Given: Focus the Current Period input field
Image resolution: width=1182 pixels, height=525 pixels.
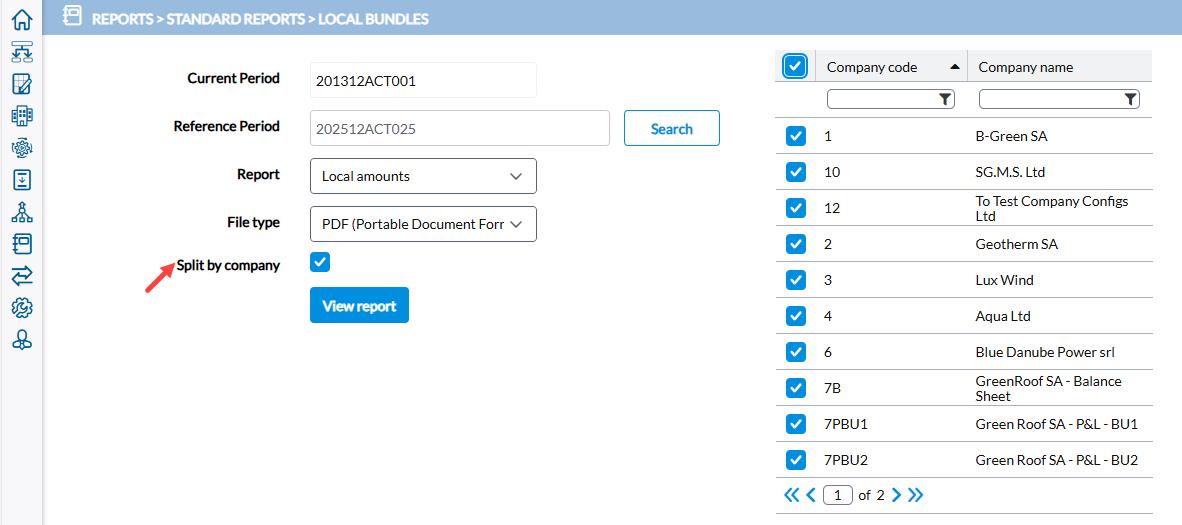Looking at the screenshot, I should click(x=423, y=80).
